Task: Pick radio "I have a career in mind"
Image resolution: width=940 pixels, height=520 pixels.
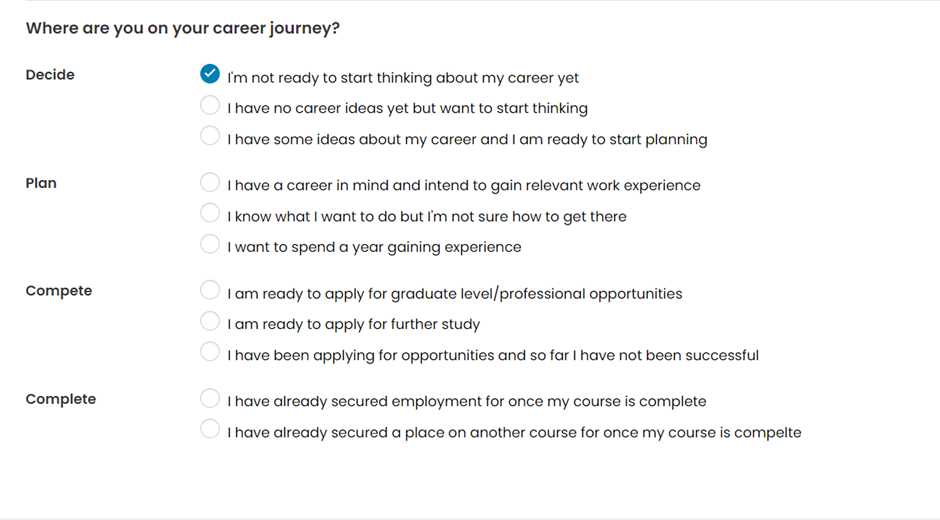Action: click(210, 183)
